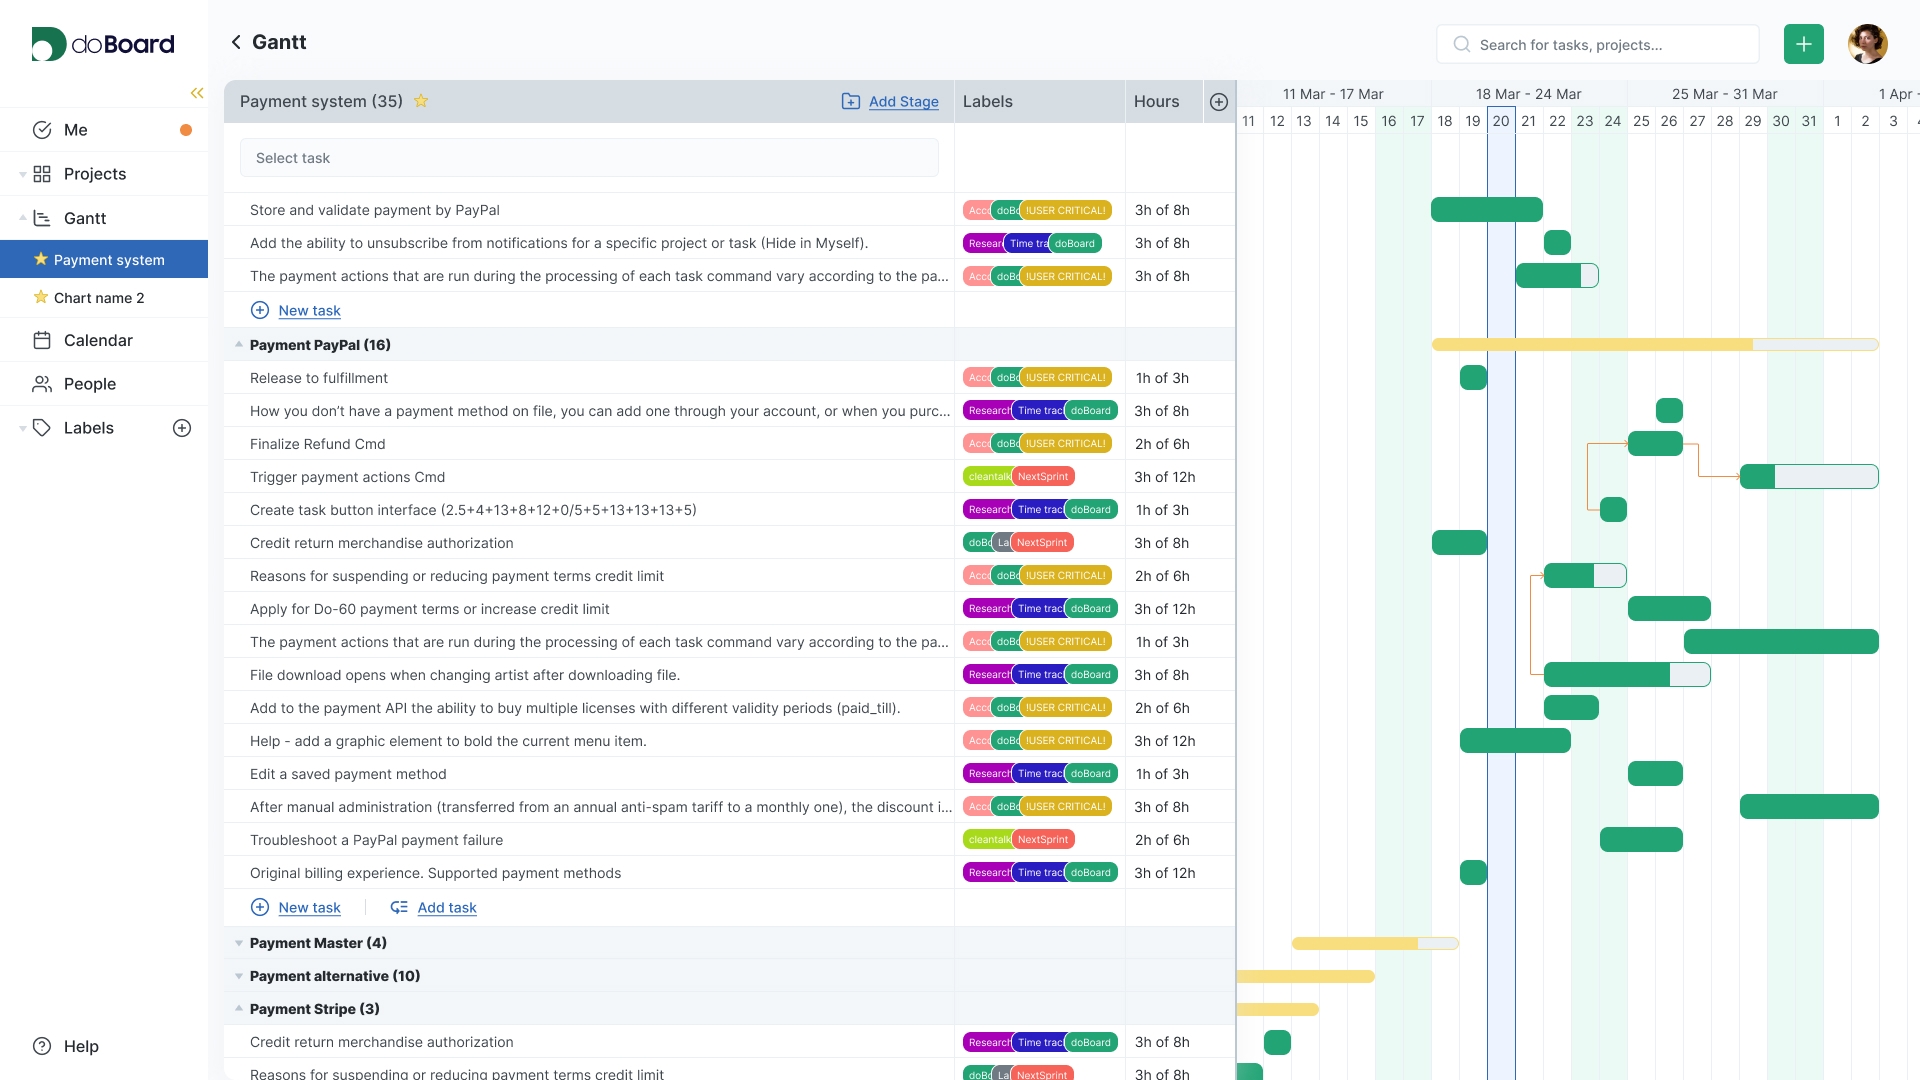
Task: Collapse the left sidebar with the double chevron
Action: (x=197, y=93)
